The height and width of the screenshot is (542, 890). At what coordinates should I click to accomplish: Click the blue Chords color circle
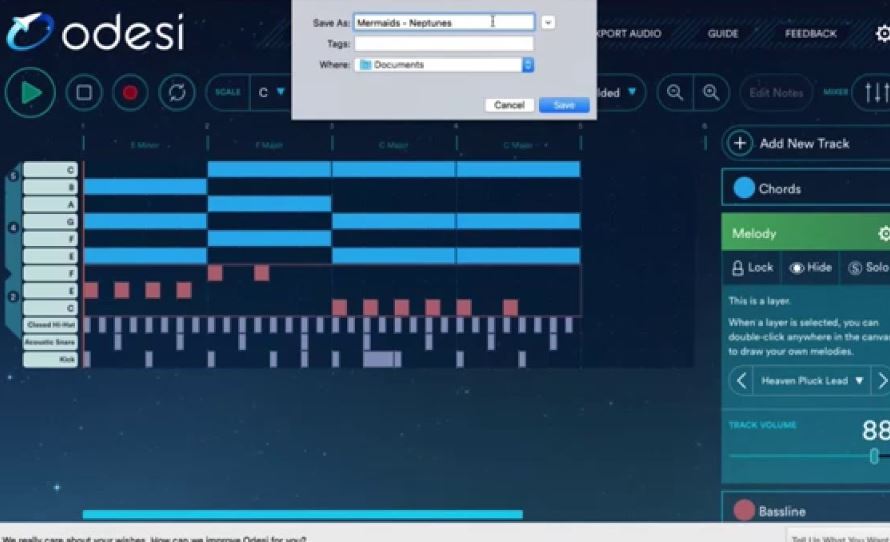click(744, 188)
